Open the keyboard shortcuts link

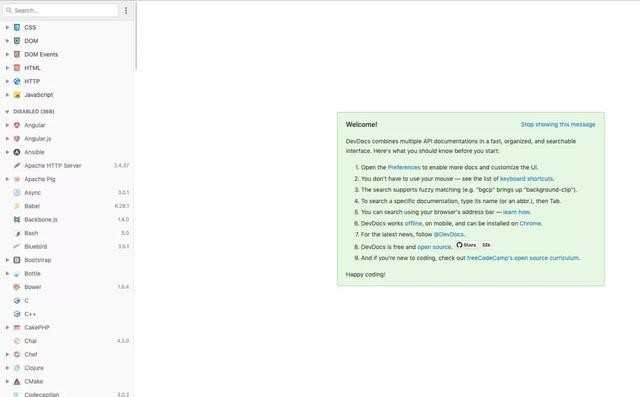click(x=526, y=179)
